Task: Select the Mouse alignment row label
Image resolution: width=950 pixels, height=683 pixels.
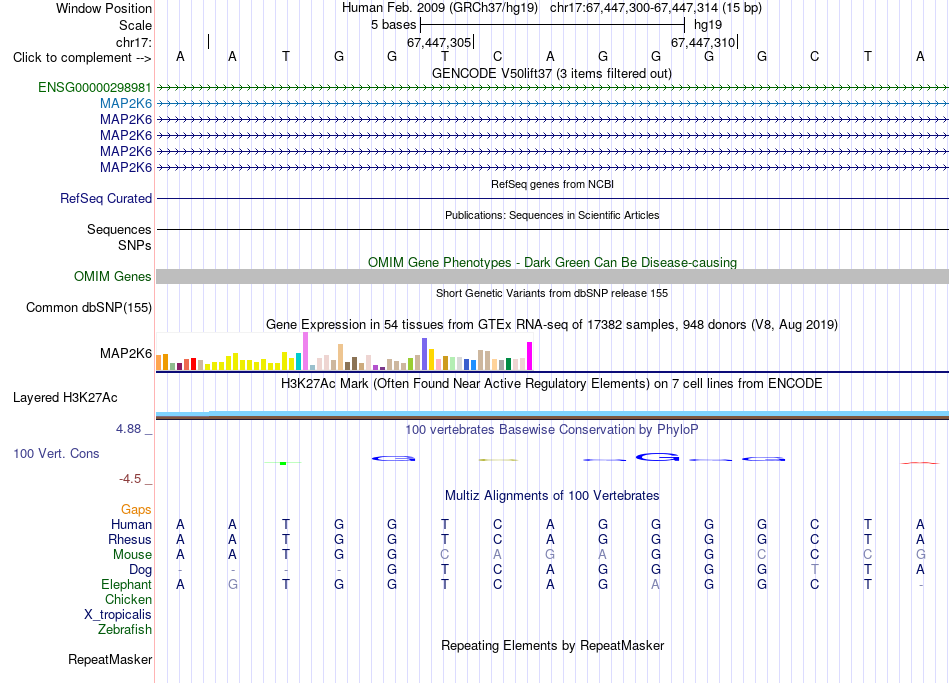Action: coord(133,555)
